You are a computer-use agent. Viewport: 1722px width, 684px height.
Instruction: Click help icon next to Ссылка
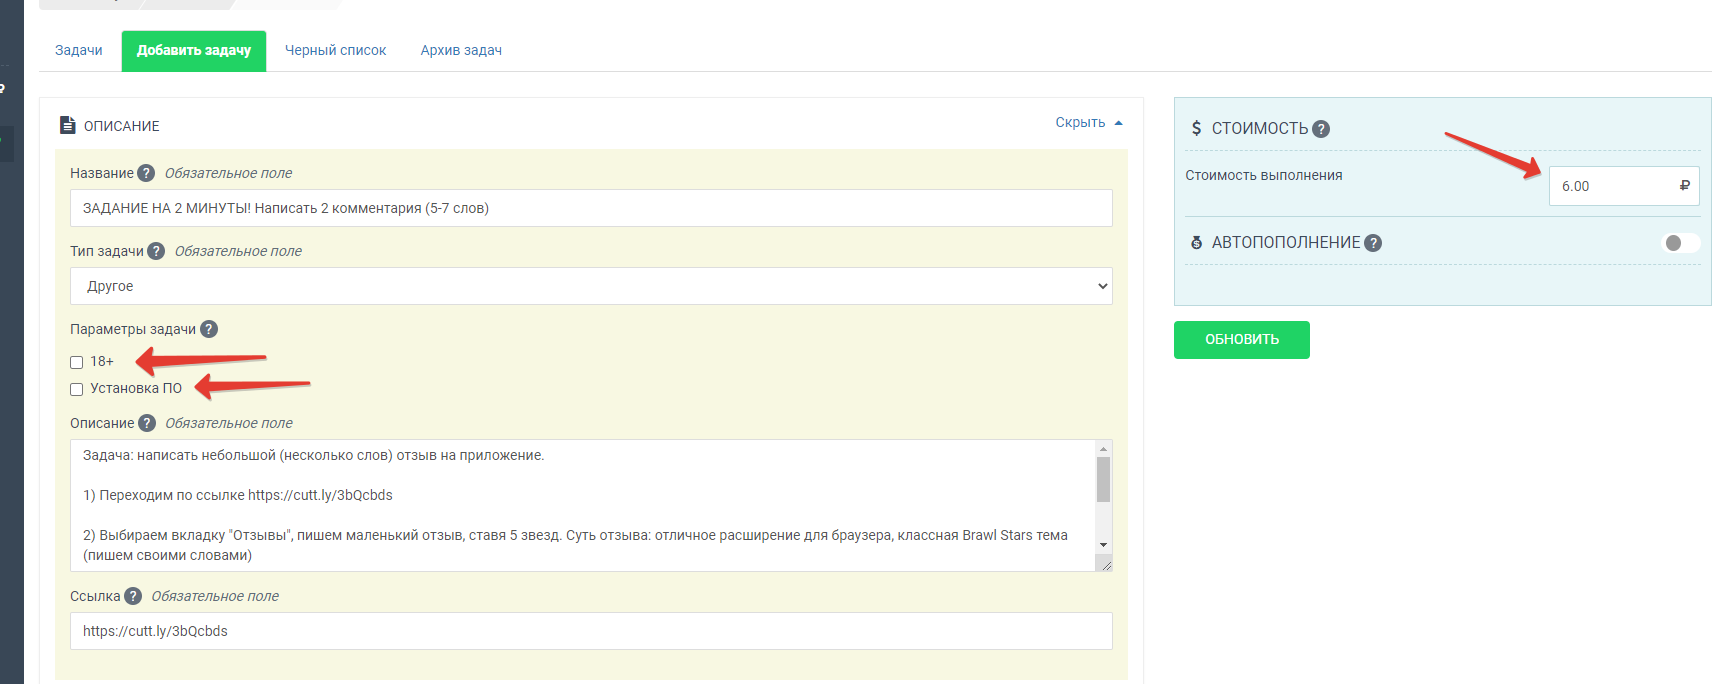(x=133, y=596)
